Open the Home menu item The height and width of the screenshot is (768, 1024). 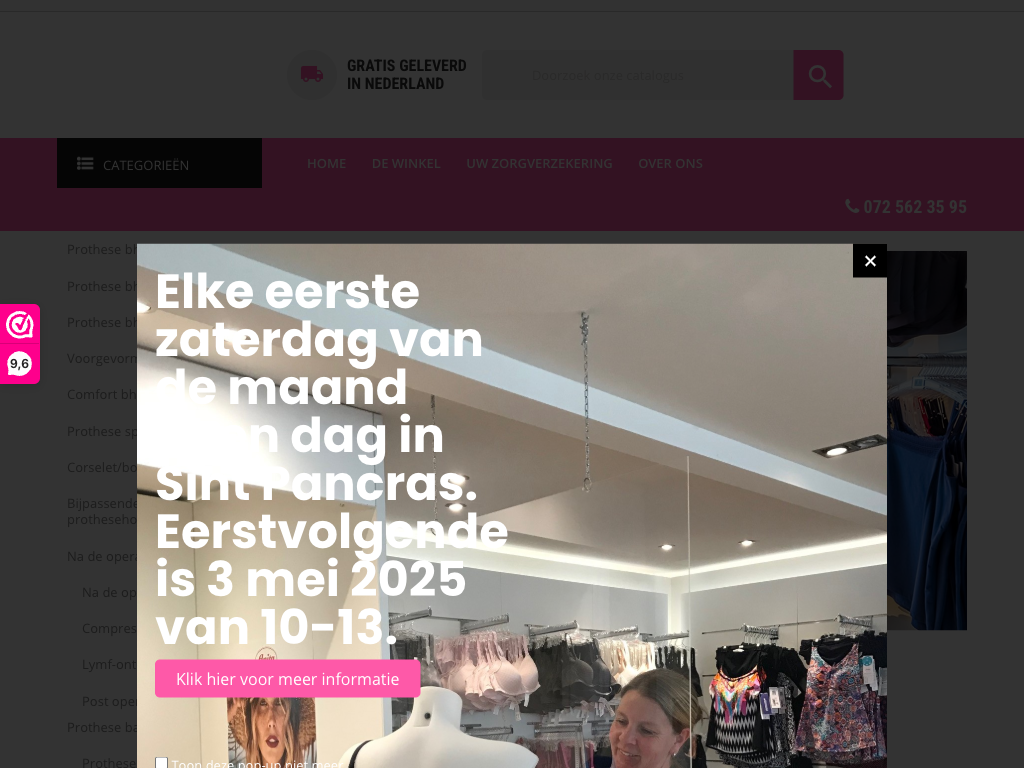tap(327, 163)
